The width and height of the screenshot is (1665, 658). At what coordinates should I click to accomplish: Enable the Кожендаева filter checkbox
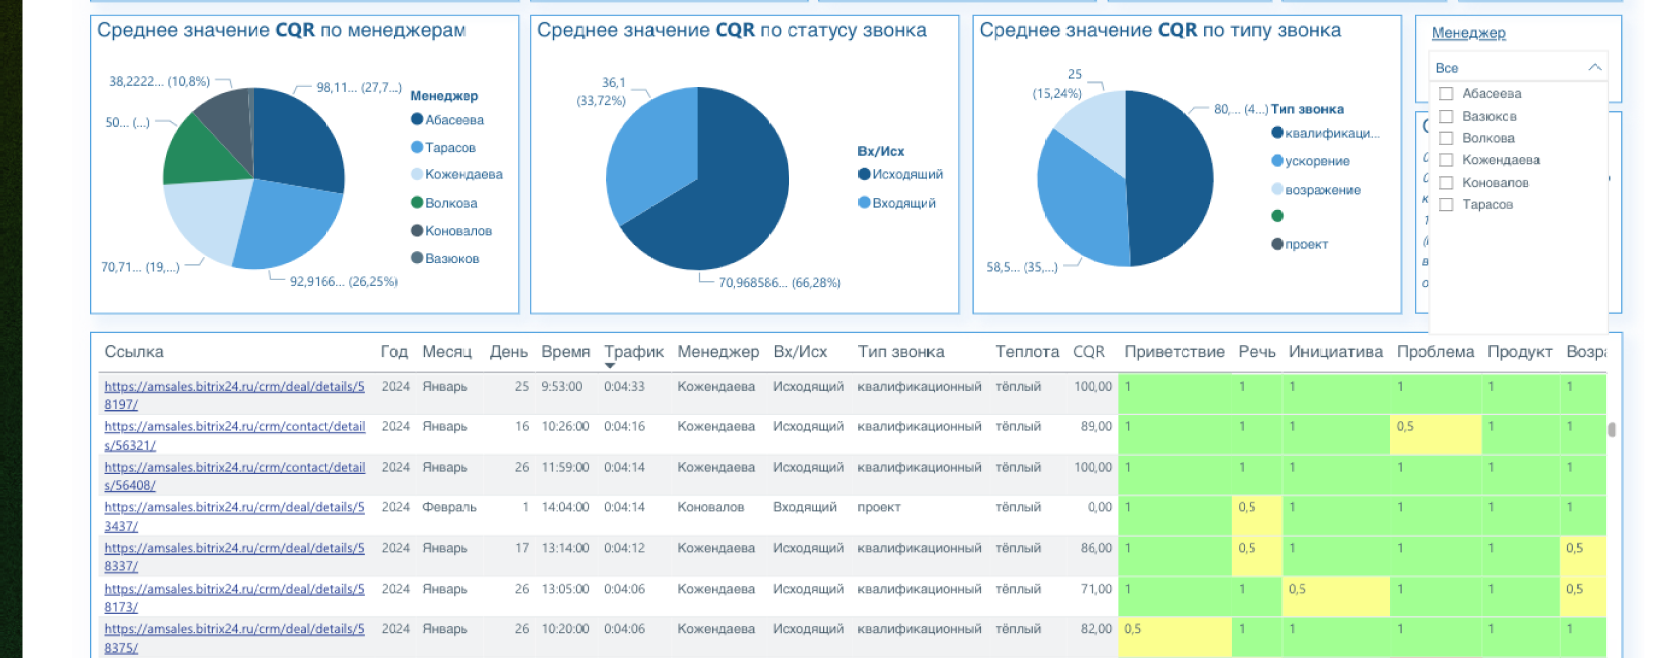(1446, 160)
